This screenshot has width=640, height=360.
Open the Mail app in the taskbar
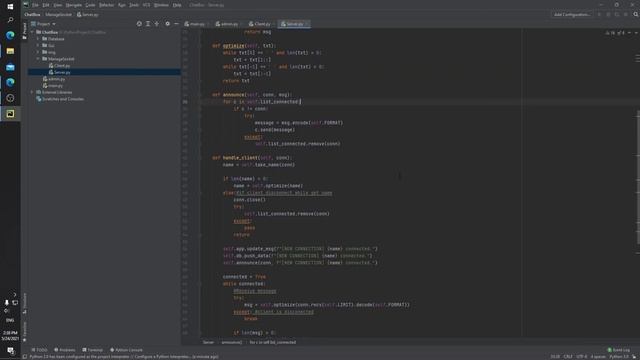pos(10,67)
